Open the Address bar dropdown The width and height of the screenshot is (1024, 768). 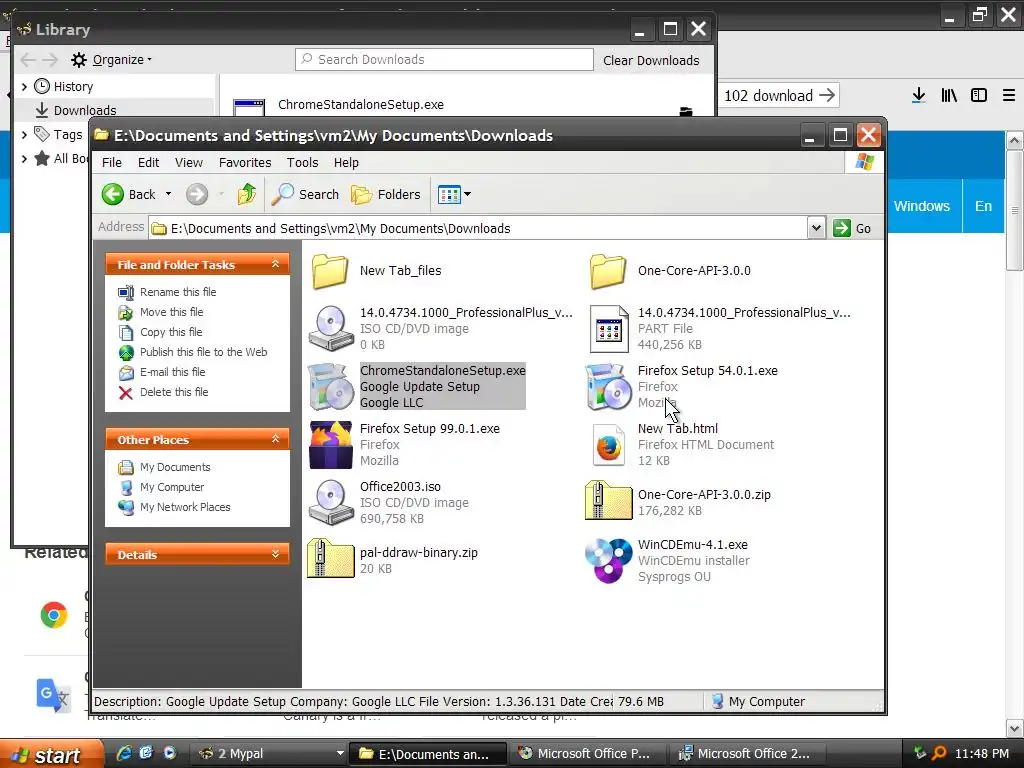click(x=816, y=228)
